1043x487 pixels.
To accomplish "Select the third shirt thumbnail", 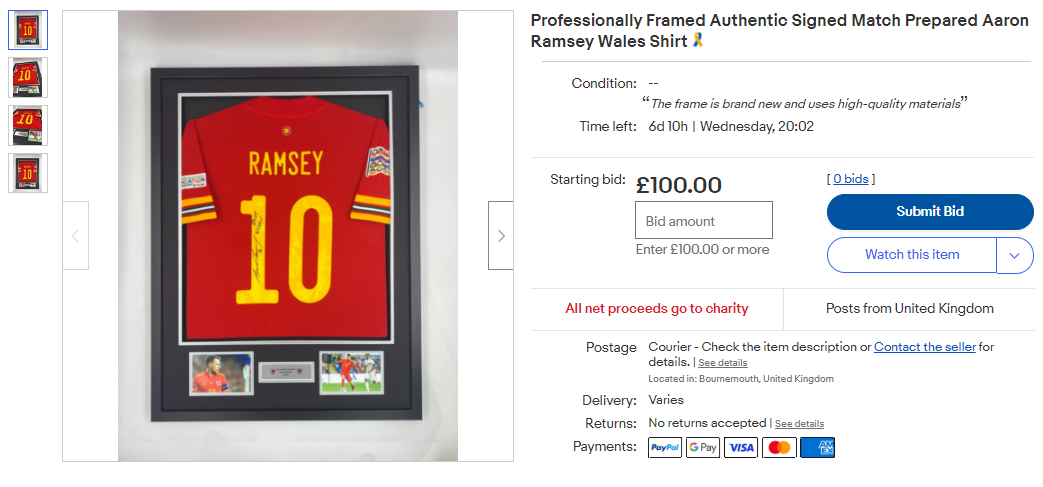I will (28, 126).
